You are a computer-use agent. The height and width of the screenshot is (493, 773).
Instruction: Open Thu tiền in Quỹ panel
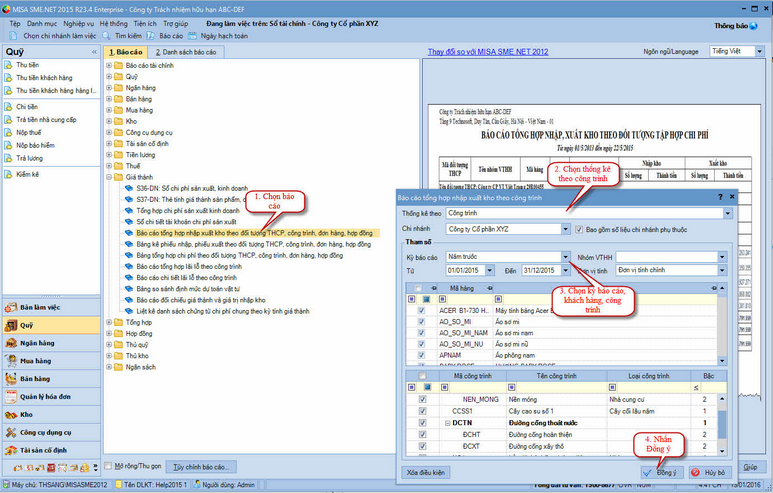click(28, 65)
